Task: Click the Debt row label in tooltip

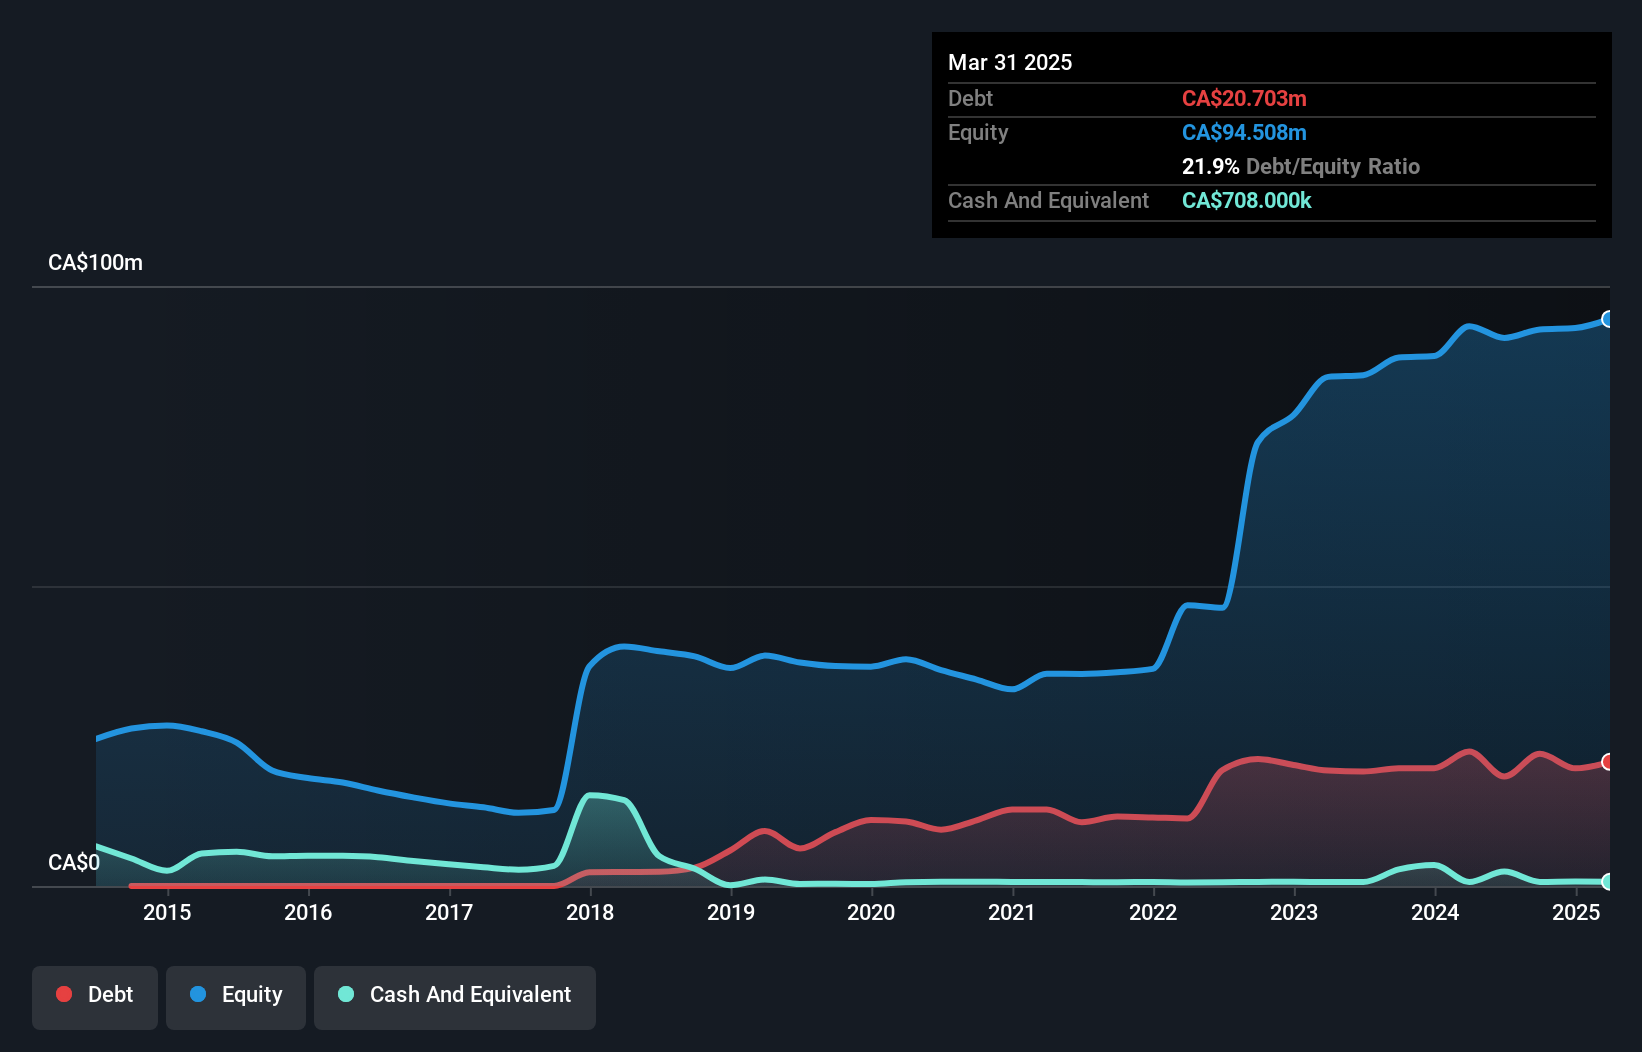Action: click(970, 98)
